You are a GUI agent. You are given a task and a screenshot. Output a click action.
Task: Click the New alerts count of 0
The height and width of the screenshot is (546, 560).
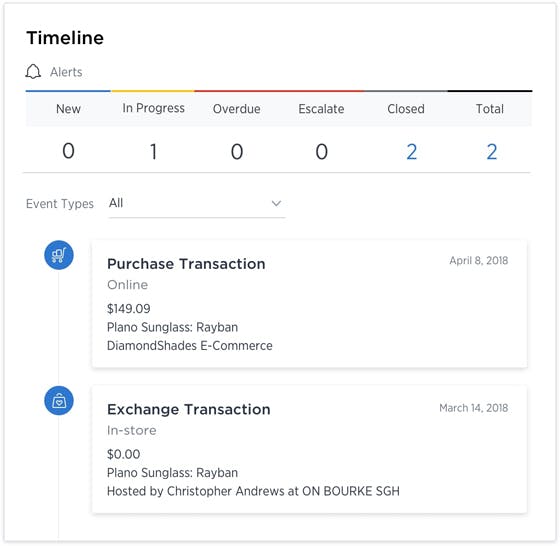tap(68, 151)
